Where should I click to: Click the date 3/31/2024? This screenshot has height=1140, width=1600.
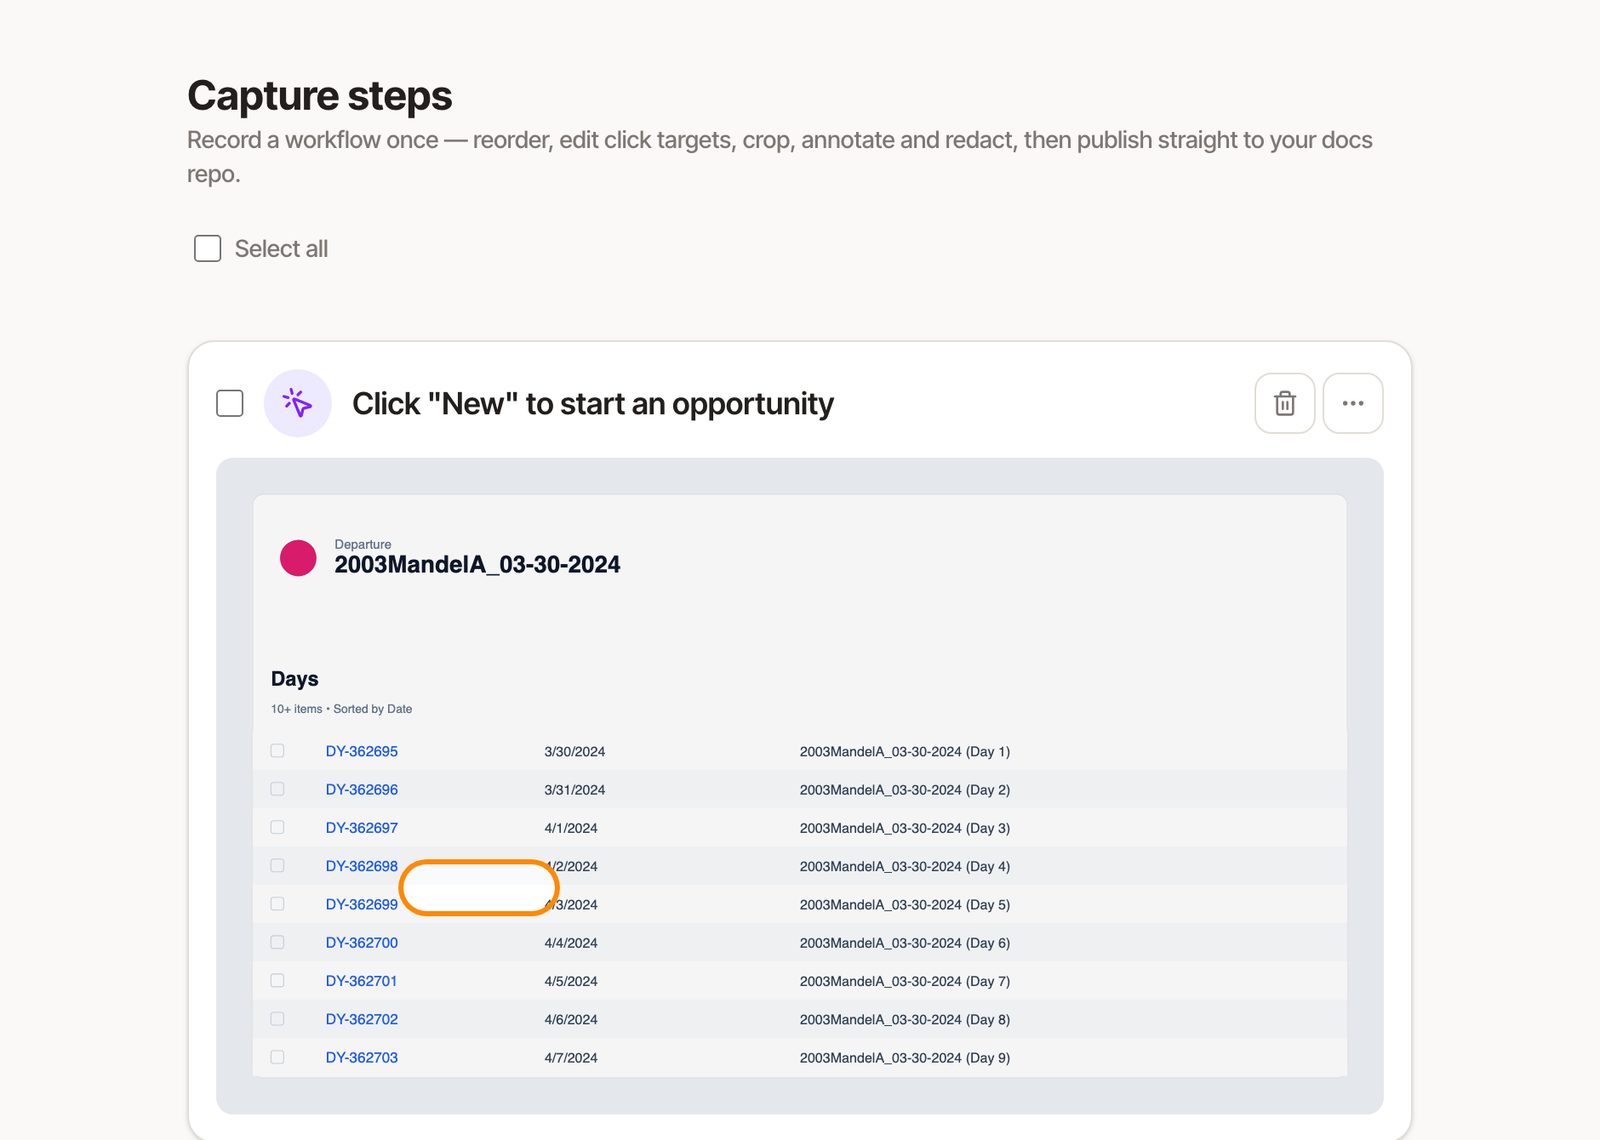click(574, 790)
